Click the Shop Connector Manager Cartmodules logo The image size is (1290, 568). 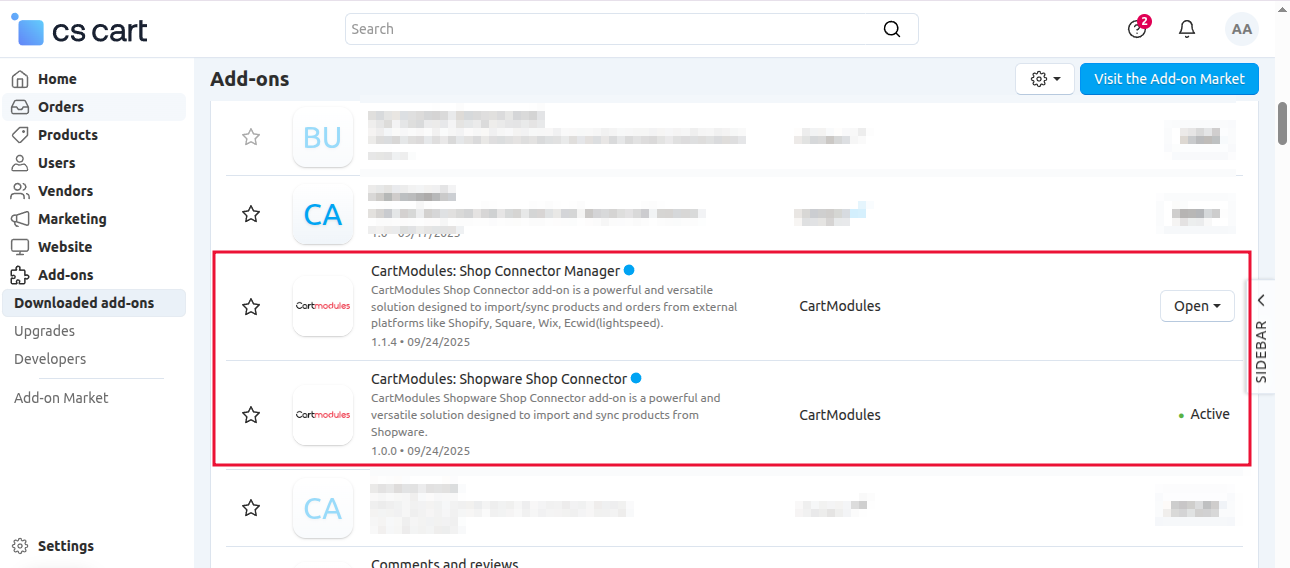tap(323, 306)
